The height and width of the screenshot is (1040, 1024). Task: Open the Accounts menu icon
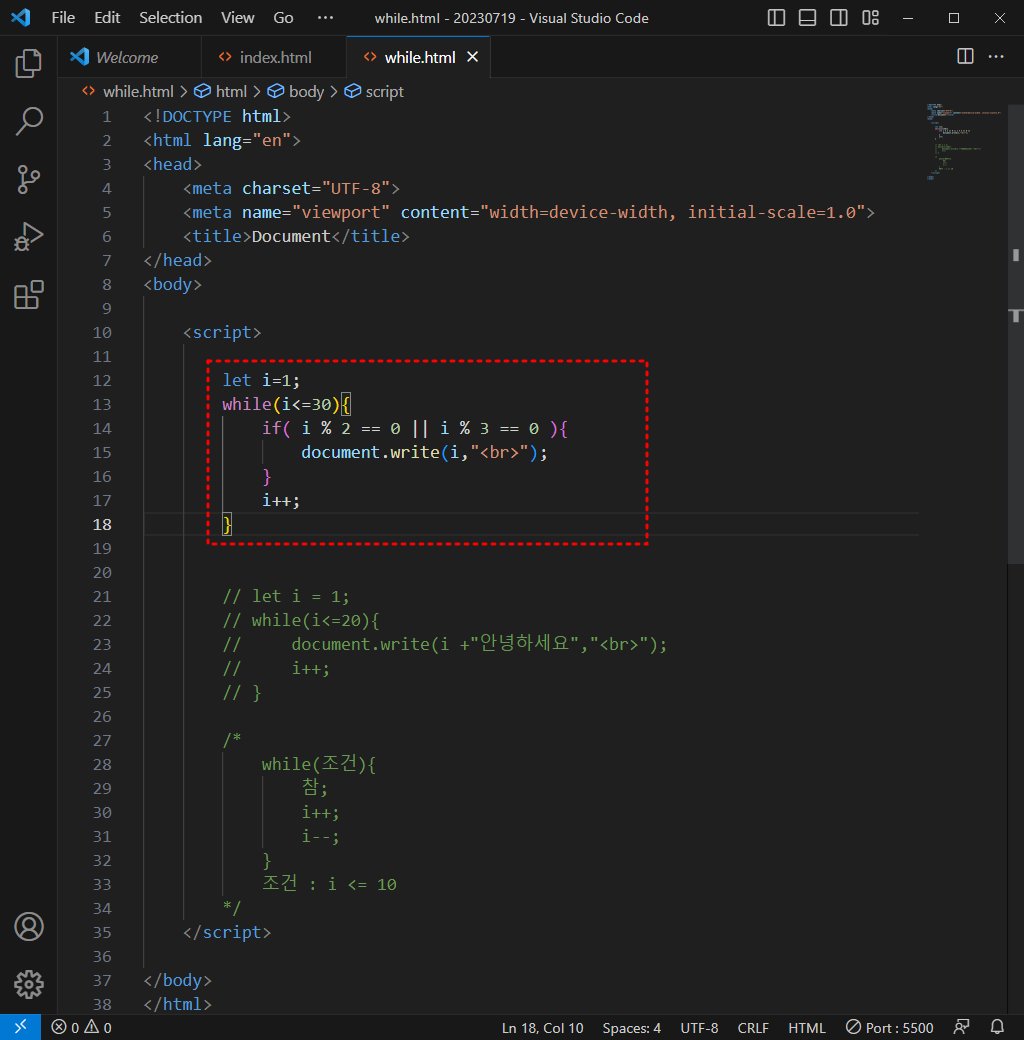[x=29, y=927]
